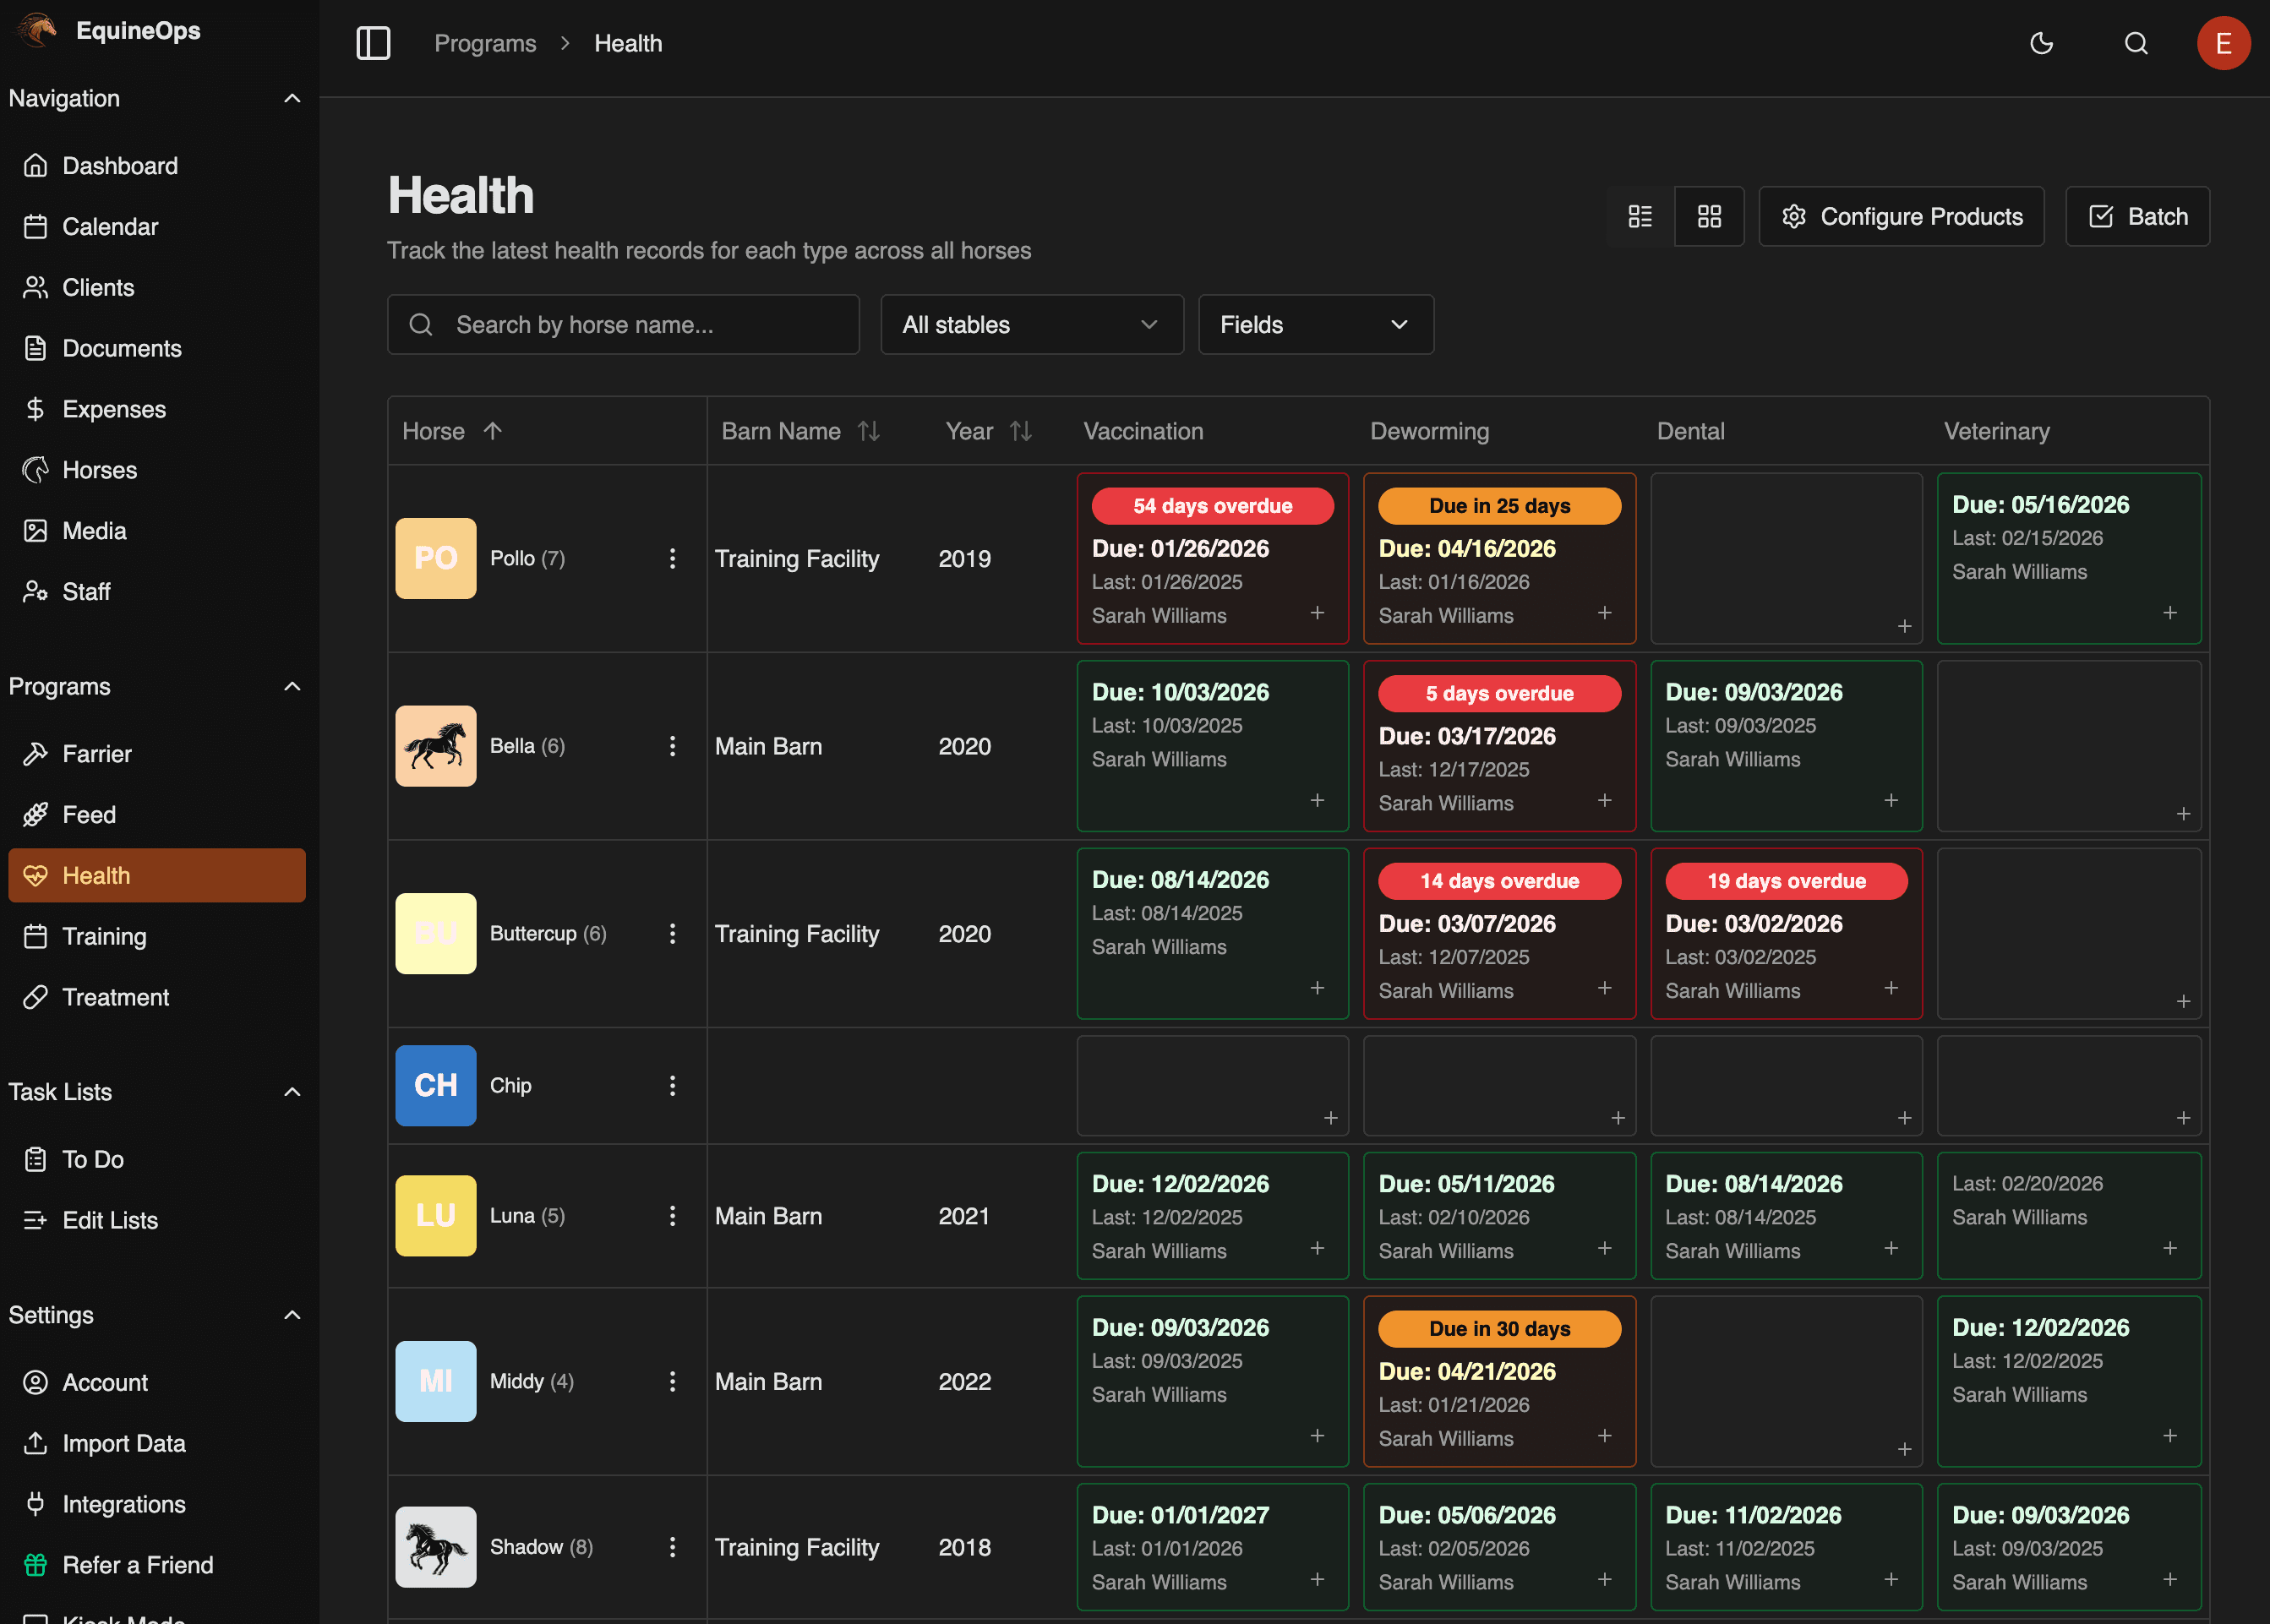Open the three-dot menu for Luna
This screenshot has height=1624, width=2270.
(x=672, y=1216)
